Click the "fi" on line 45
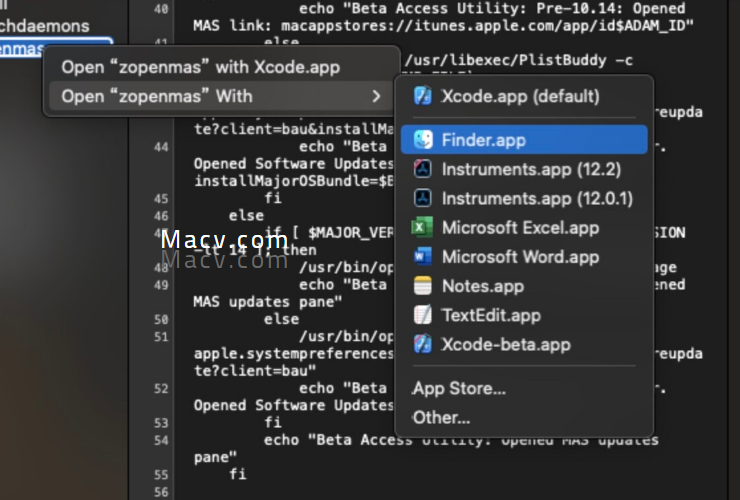This screenshot has width=740, height=500. click(x=273, y=198)
